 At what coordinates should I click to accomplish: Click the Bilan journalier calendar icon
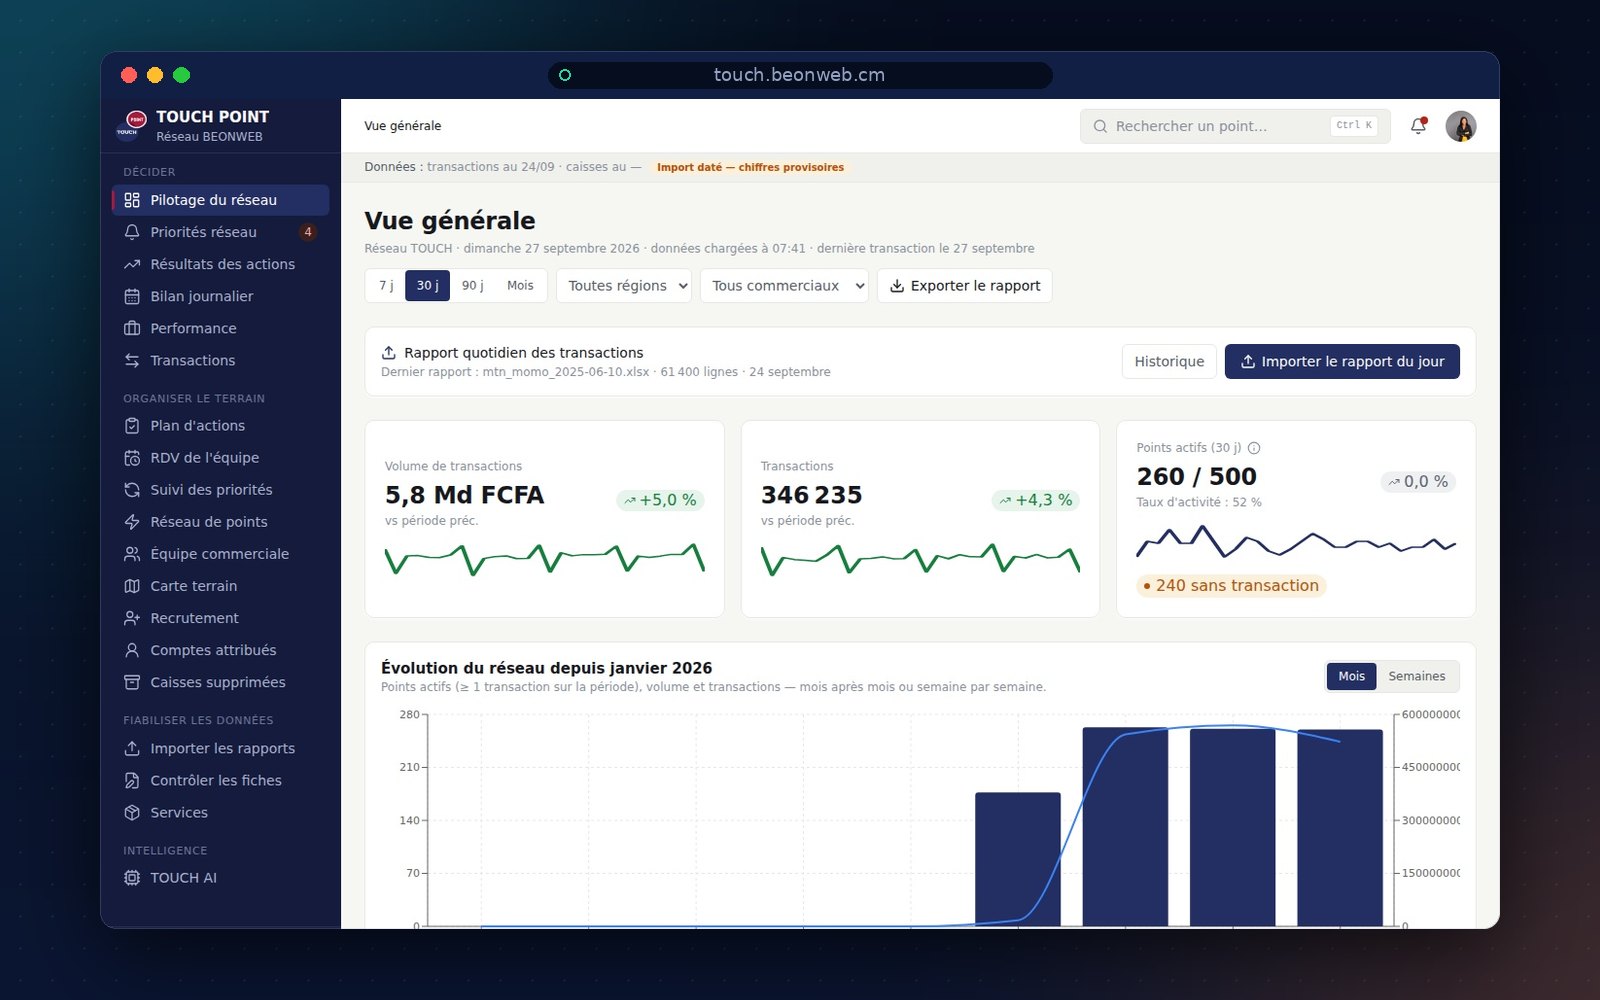132,296
